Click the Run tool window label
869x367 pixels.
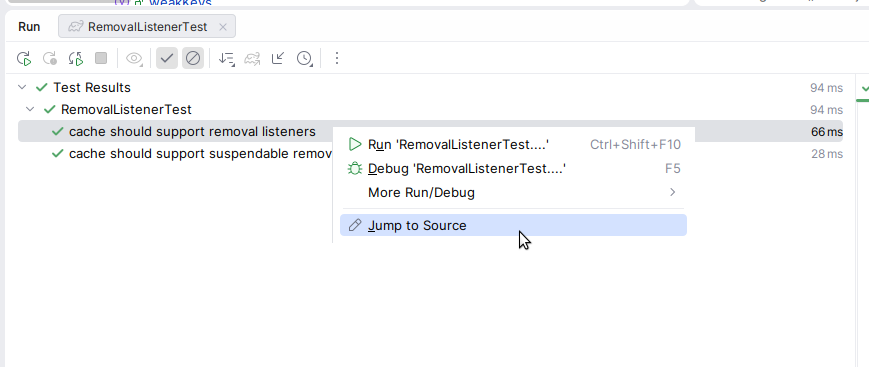click(x=29, y=27)
